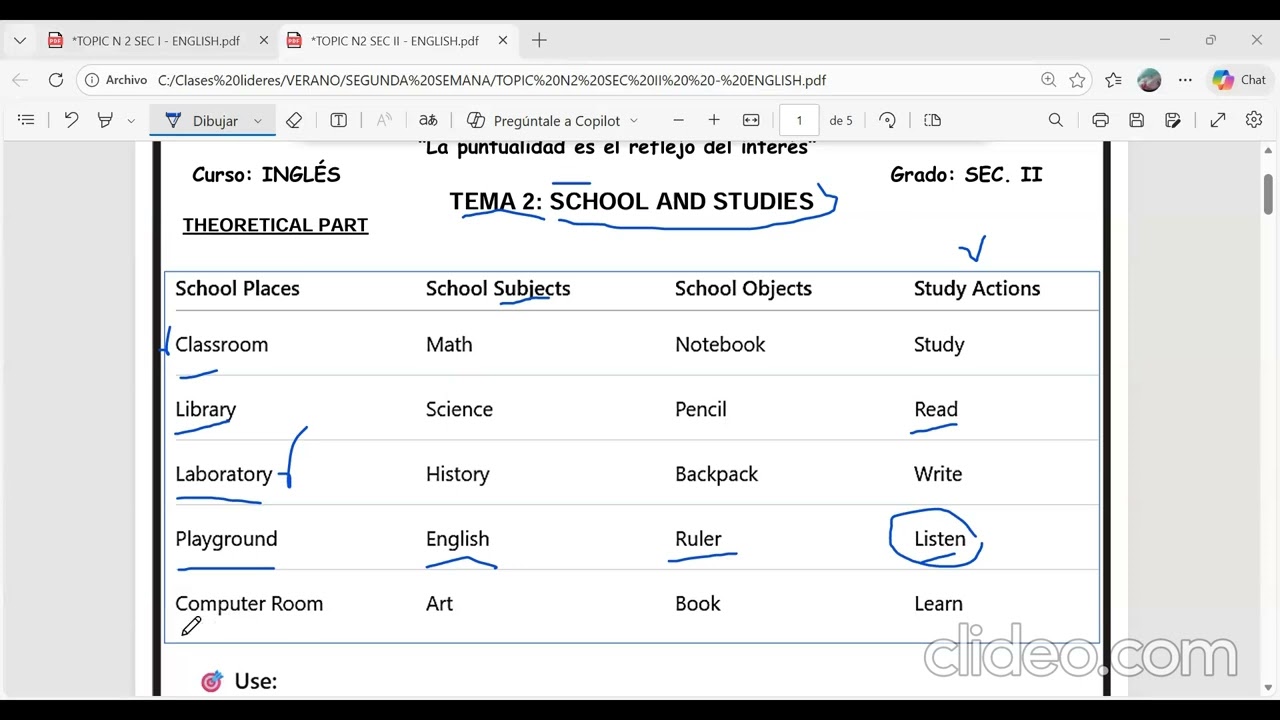Open Copilot Chat panel
Image resolution: width=1280 pixels, height=720 pixels.
(1239, 80)
